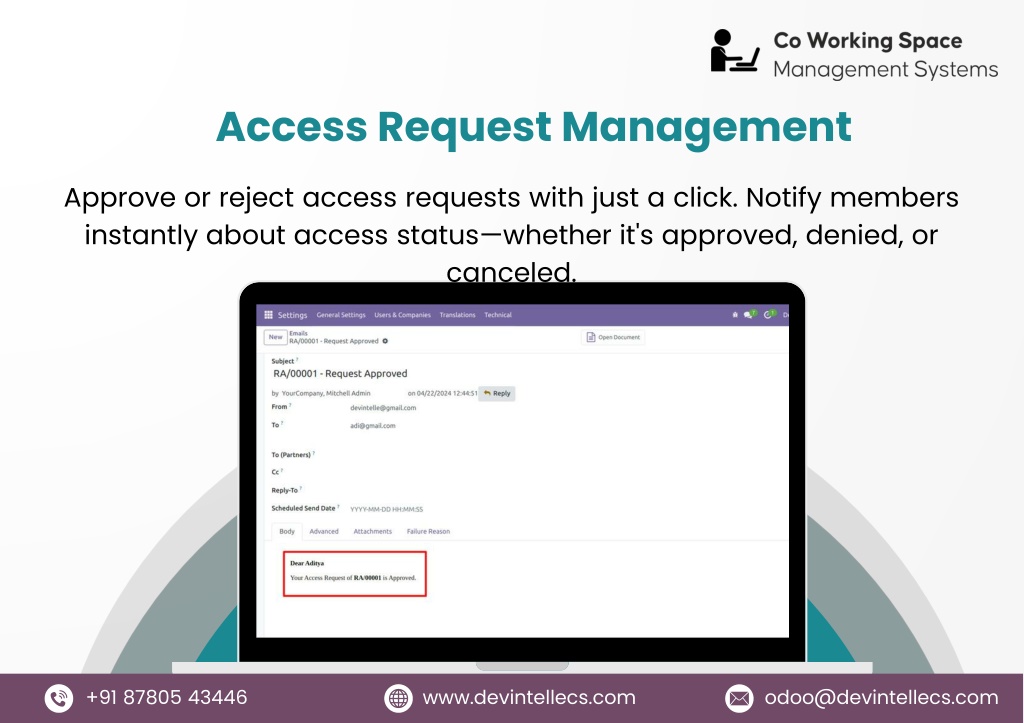The width and height of the screenshot is (1024, 723).
Task: Open the activities clock icon in navbar
Action: 769,314
